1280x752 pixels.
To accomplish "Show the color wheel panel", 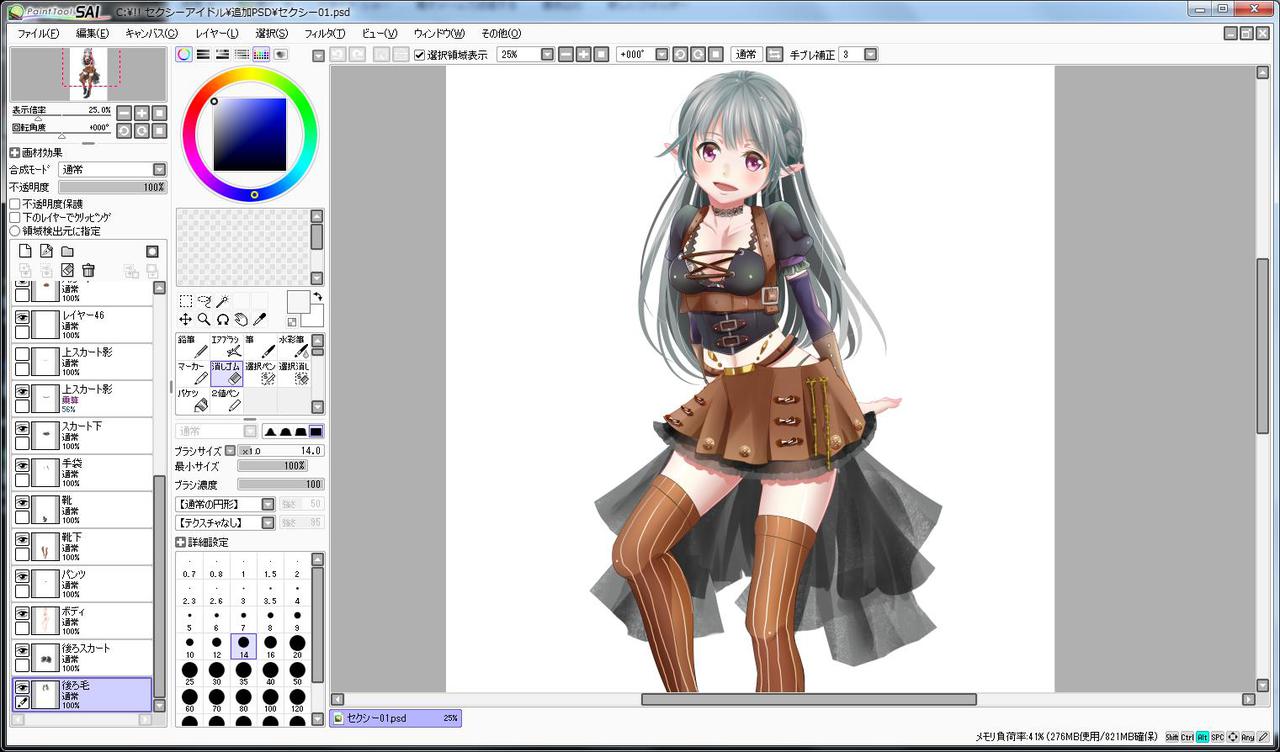I will tap(184, 55).
